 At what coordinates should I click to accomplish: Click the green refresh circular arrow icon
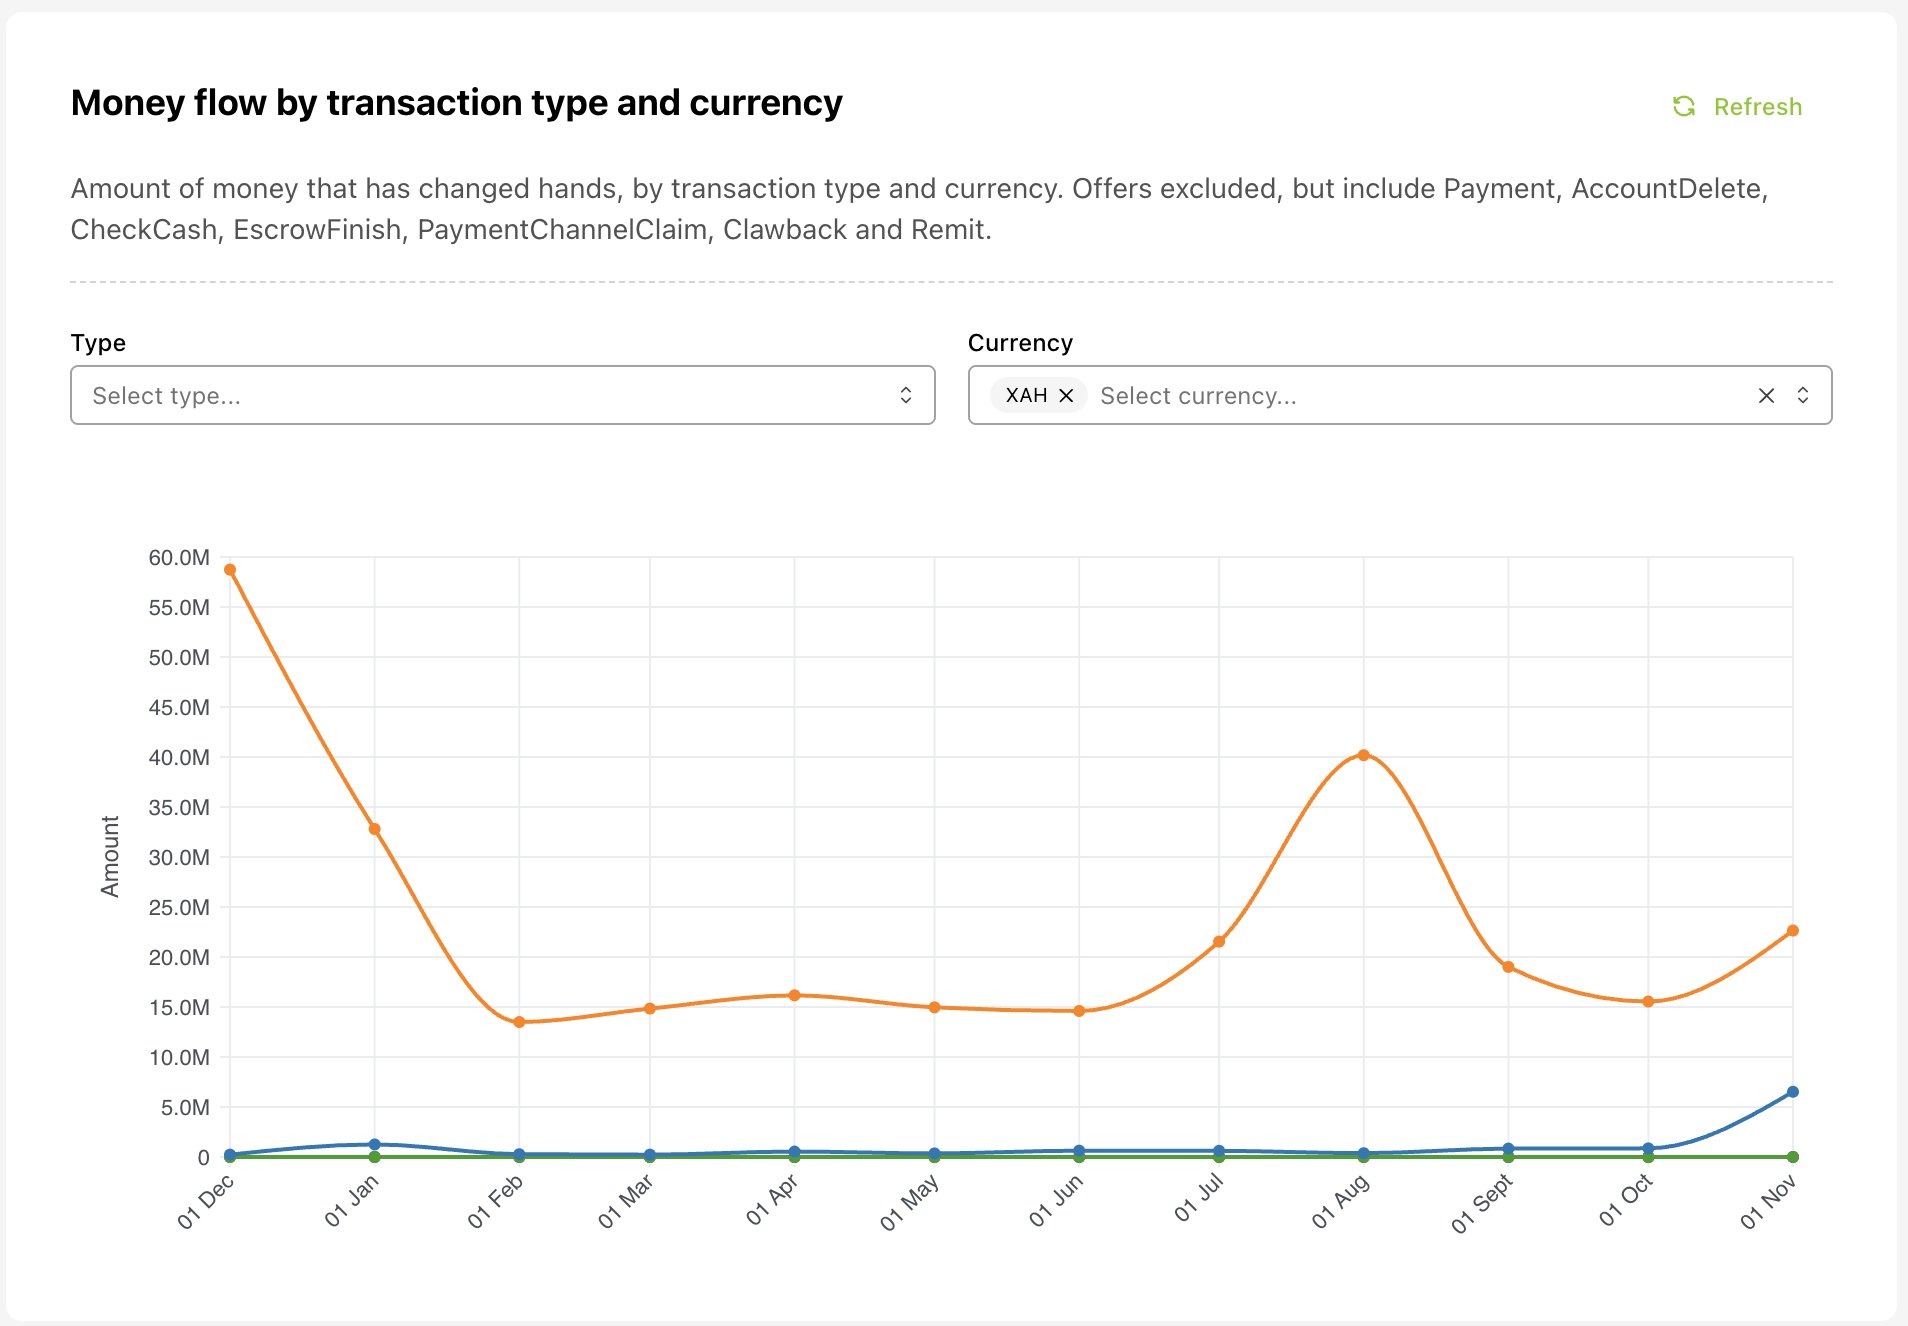1685,106
